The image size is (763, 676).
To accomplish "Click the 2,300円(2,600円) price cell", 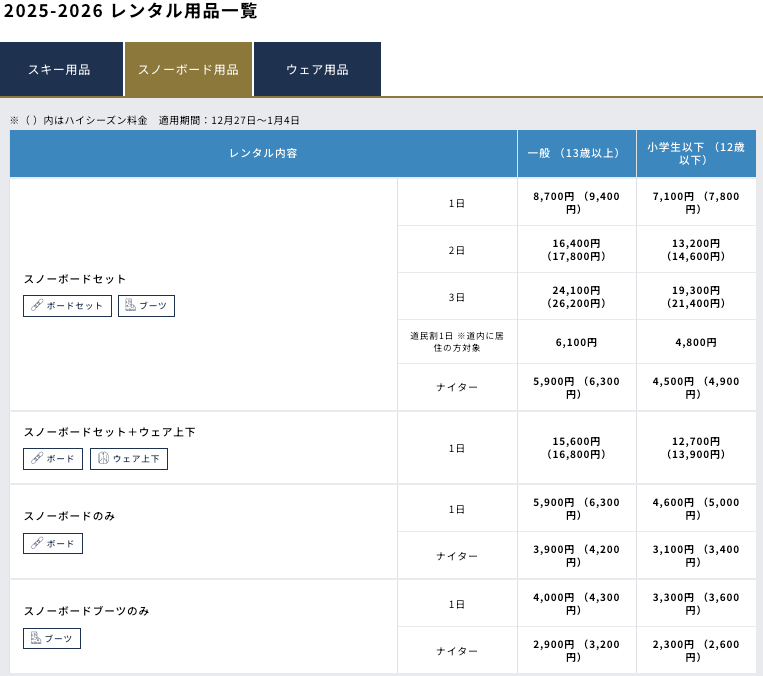I will (x=696, y=650).
